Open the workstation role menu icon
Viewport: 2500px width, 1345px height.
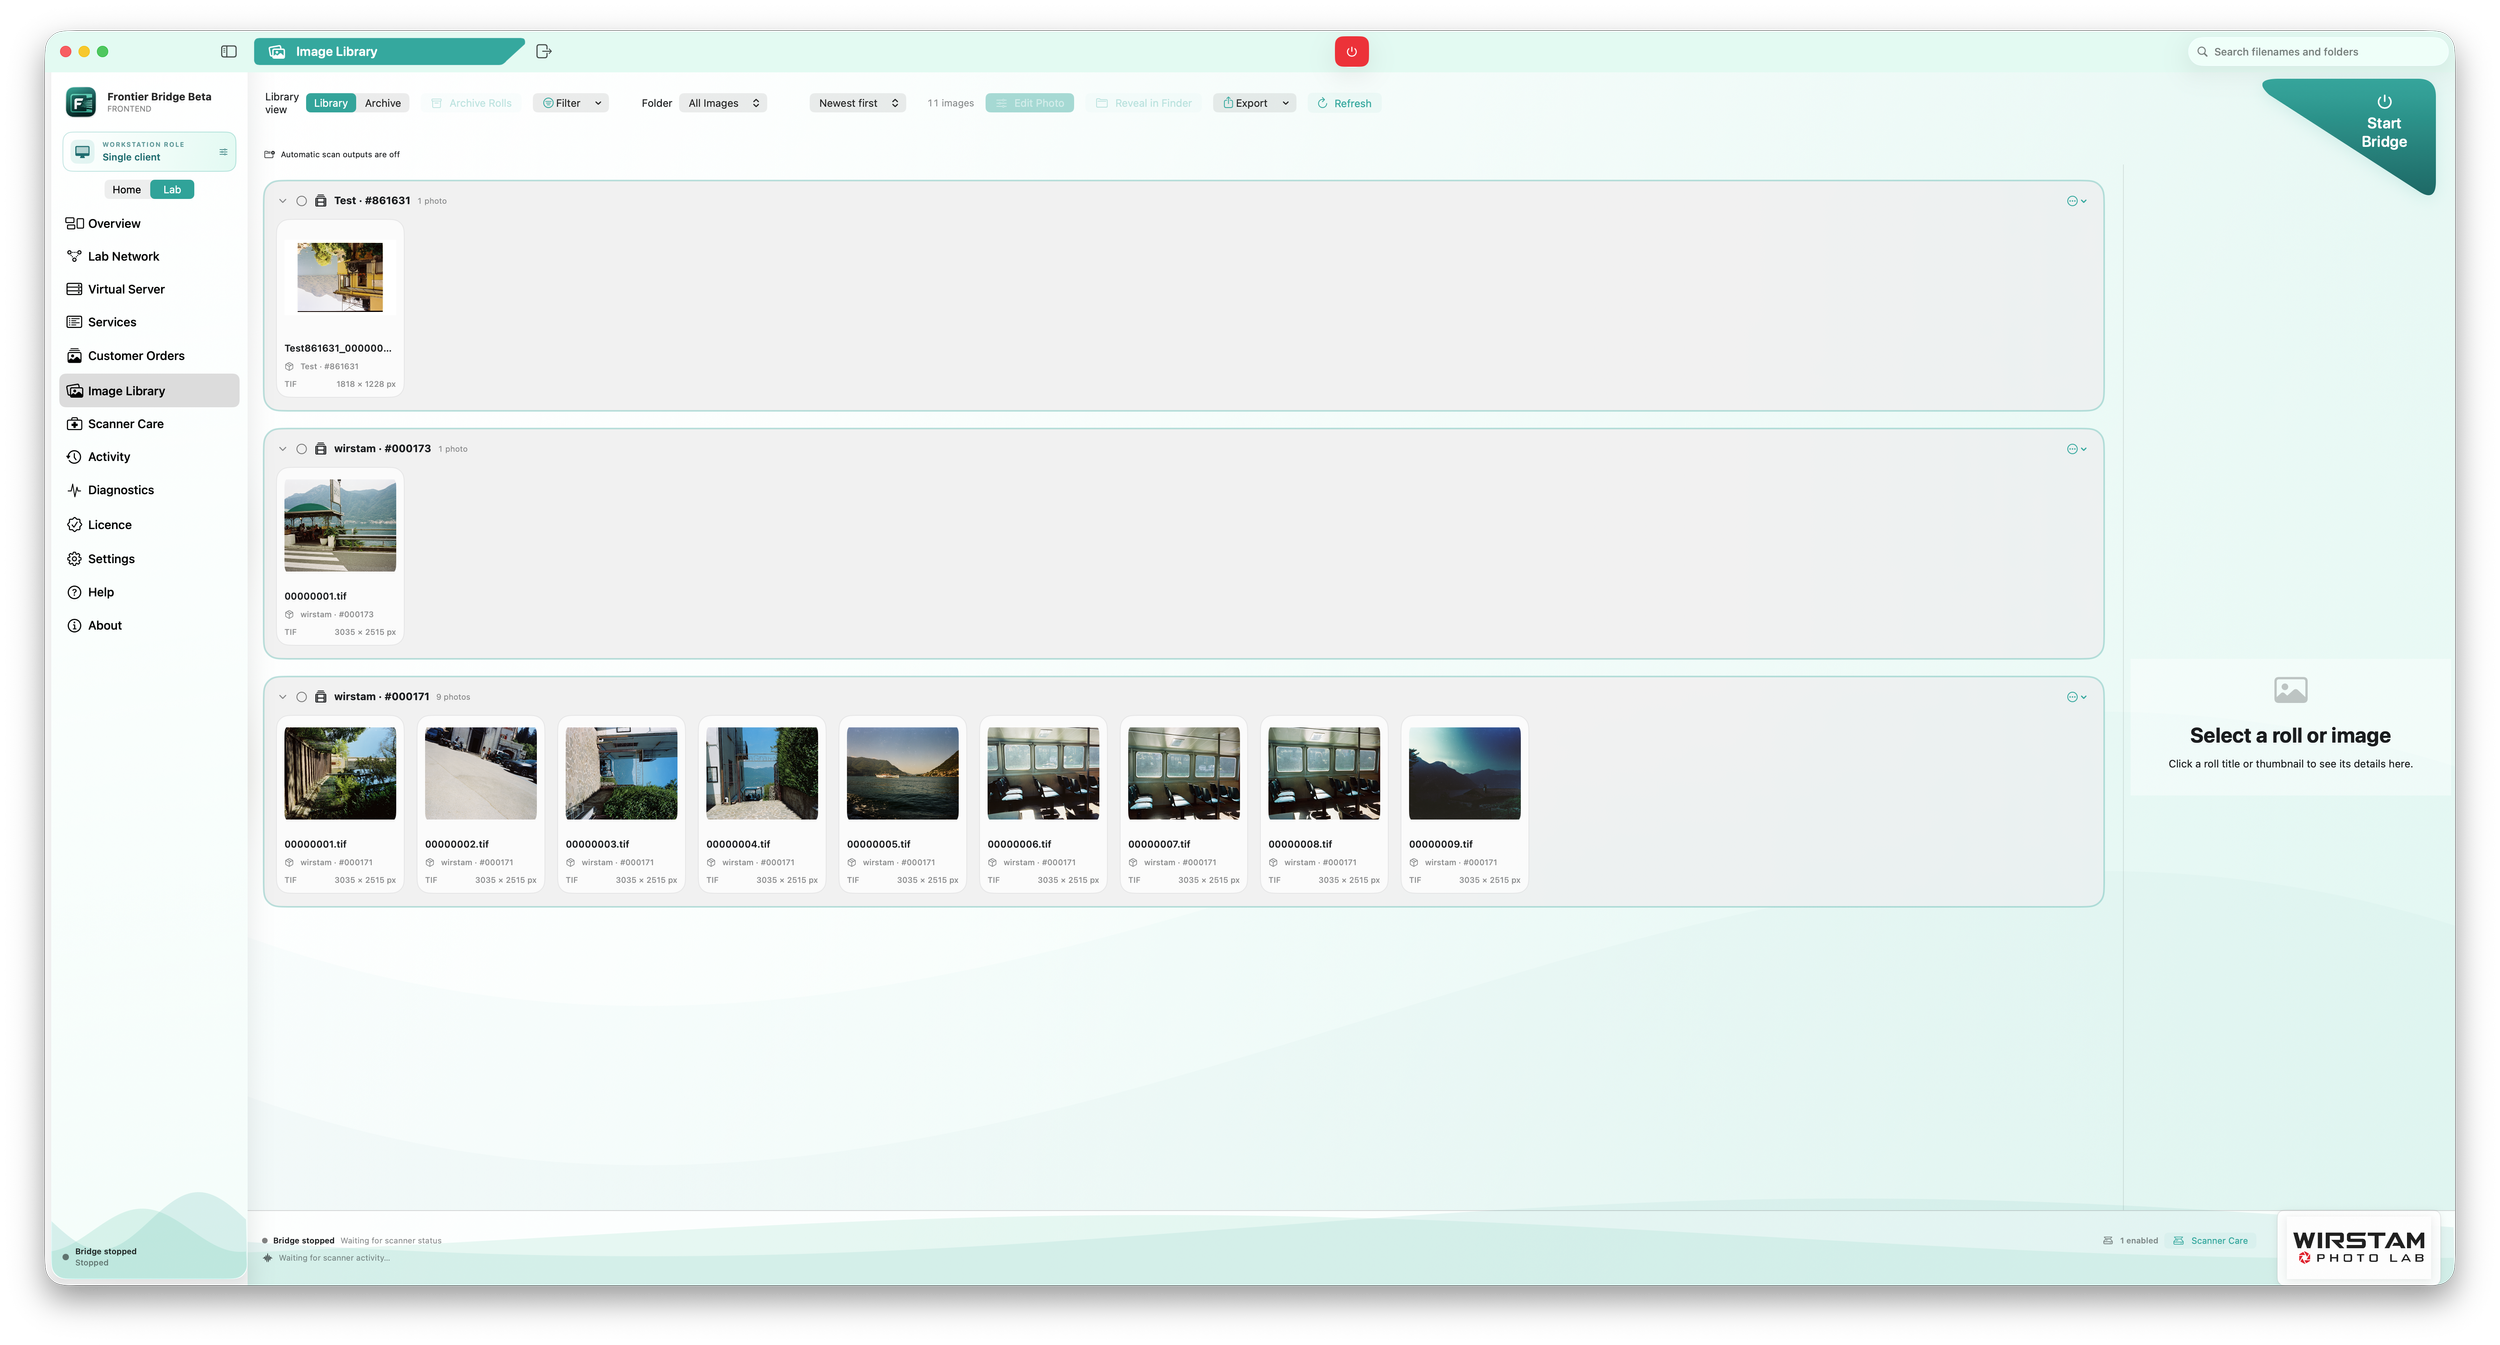pyautogui.click(x=223, y=152)
